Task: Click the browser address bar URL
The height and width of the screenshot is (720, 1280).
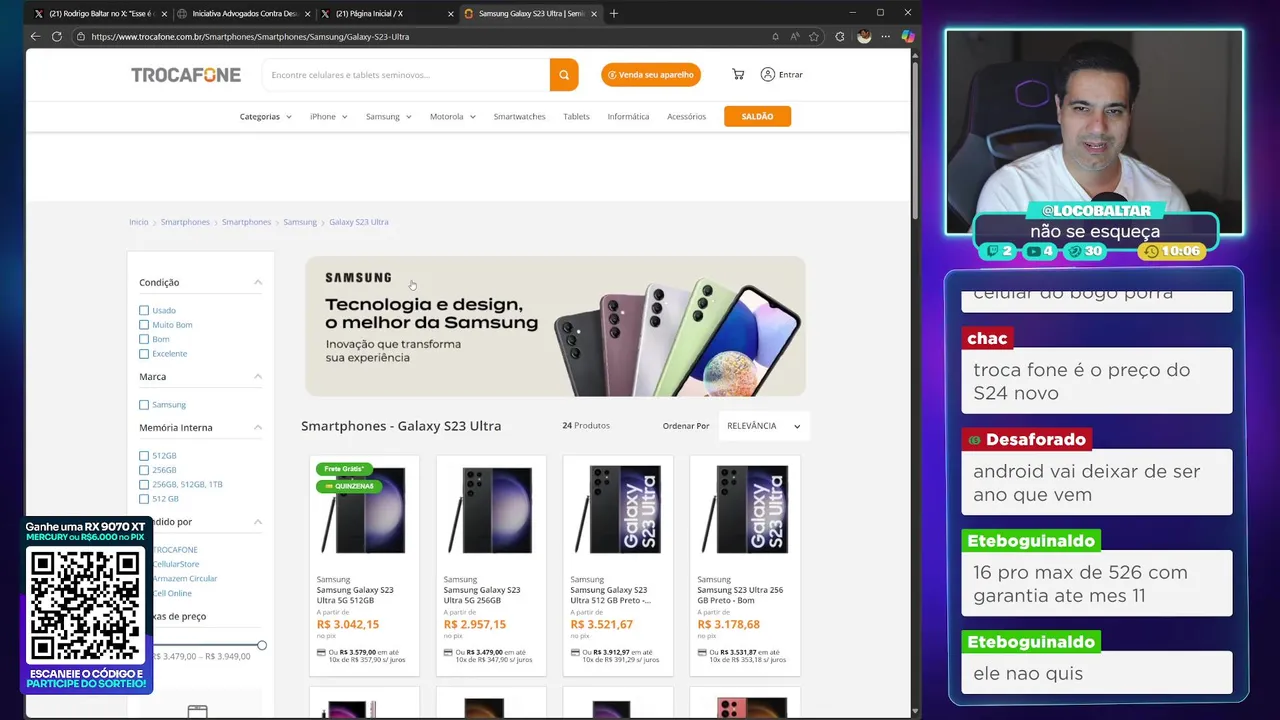Action: coord(250,37)
